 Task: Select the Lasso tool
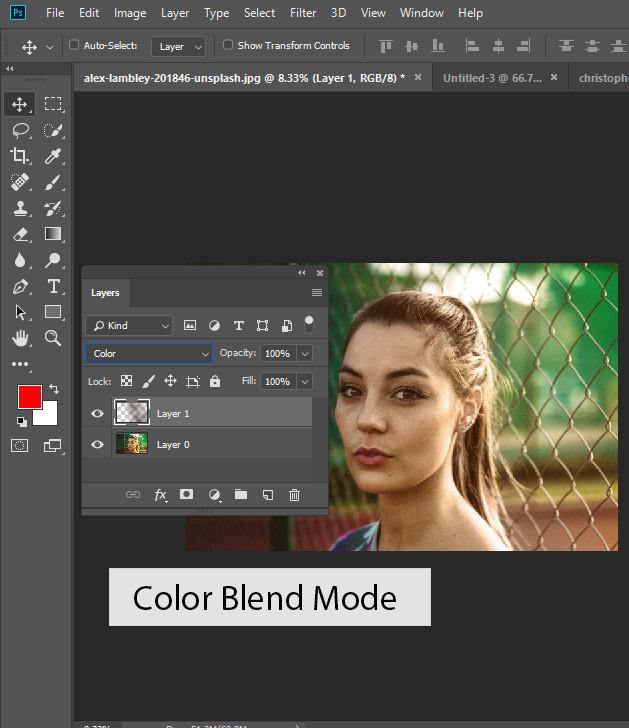(x=19, y=130)
